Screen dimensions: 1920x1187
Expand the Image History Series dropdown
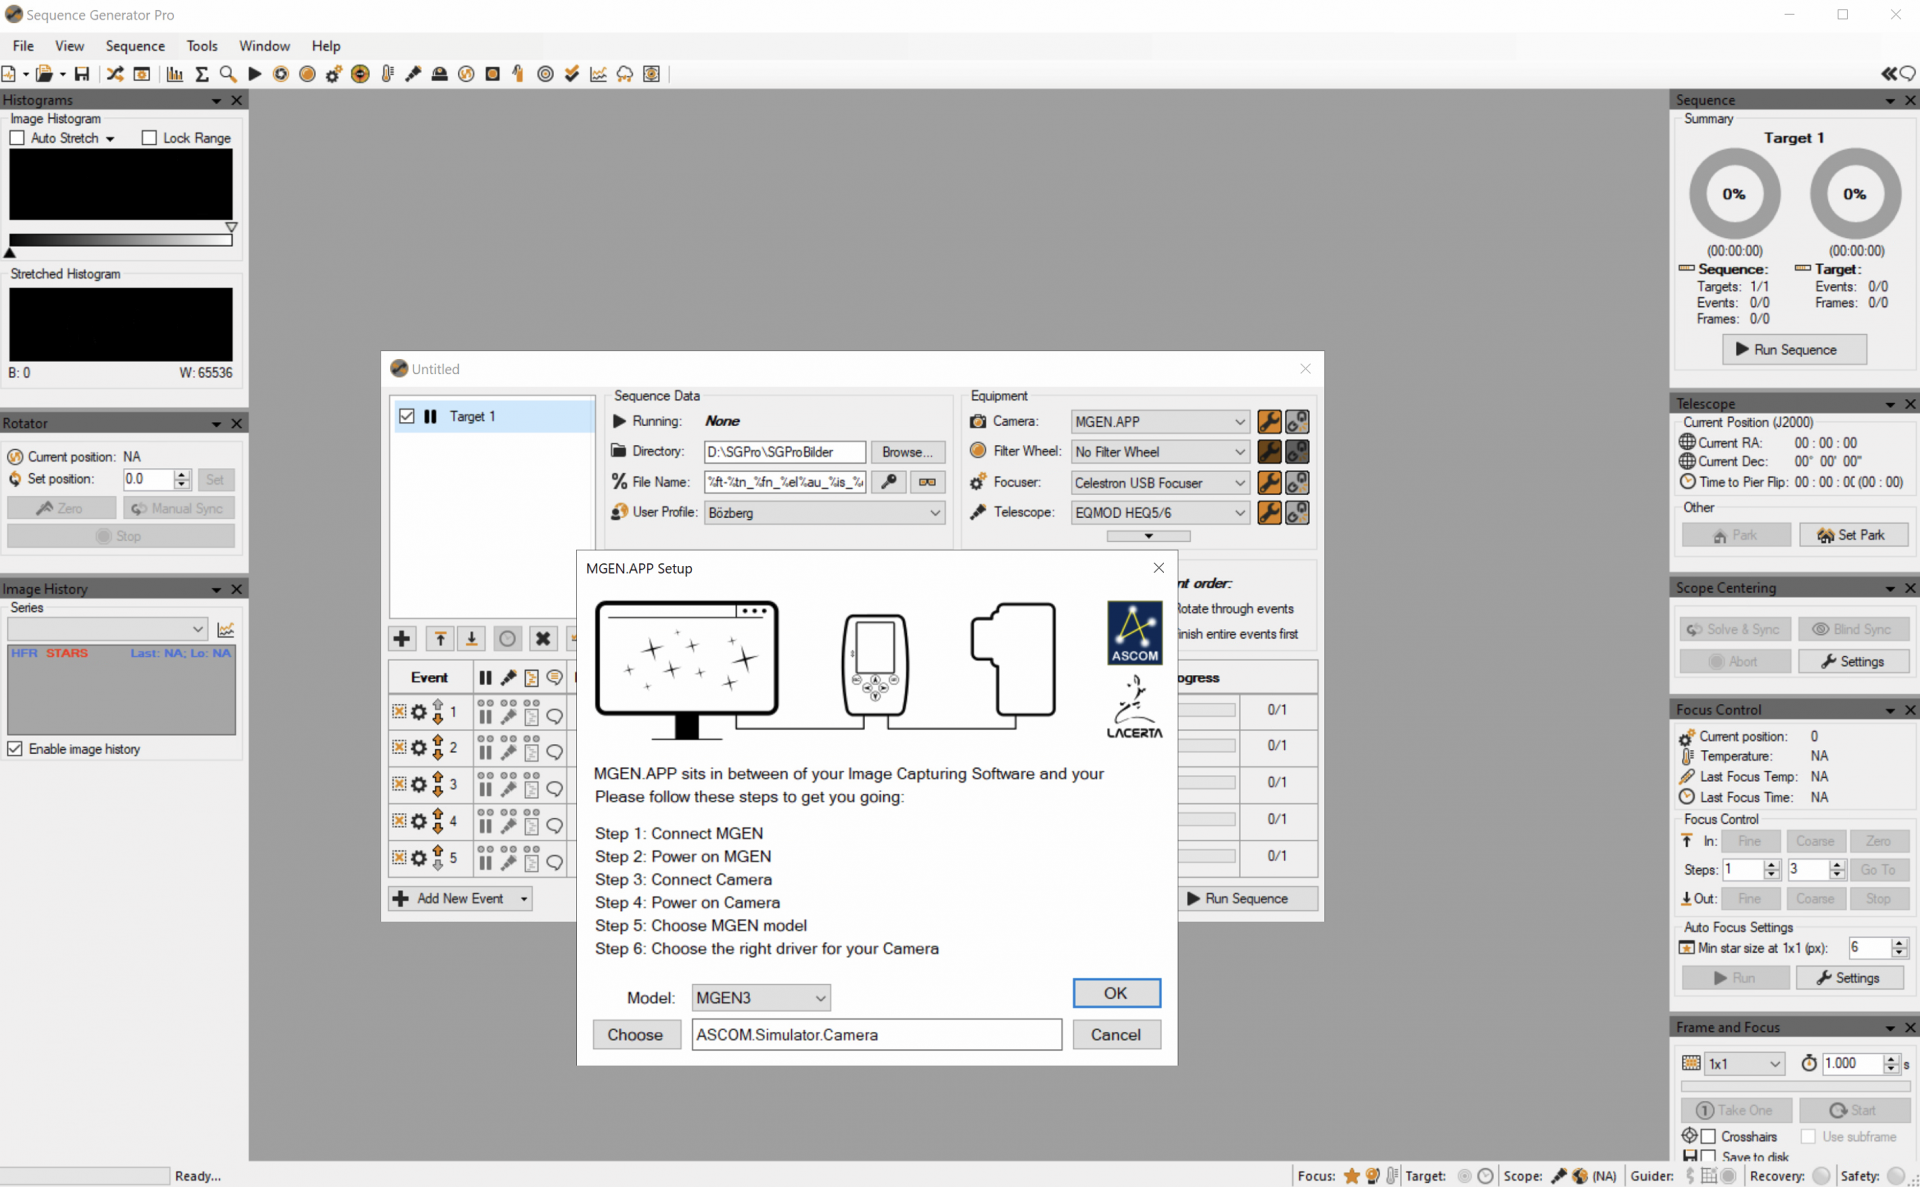click(107, 629)
